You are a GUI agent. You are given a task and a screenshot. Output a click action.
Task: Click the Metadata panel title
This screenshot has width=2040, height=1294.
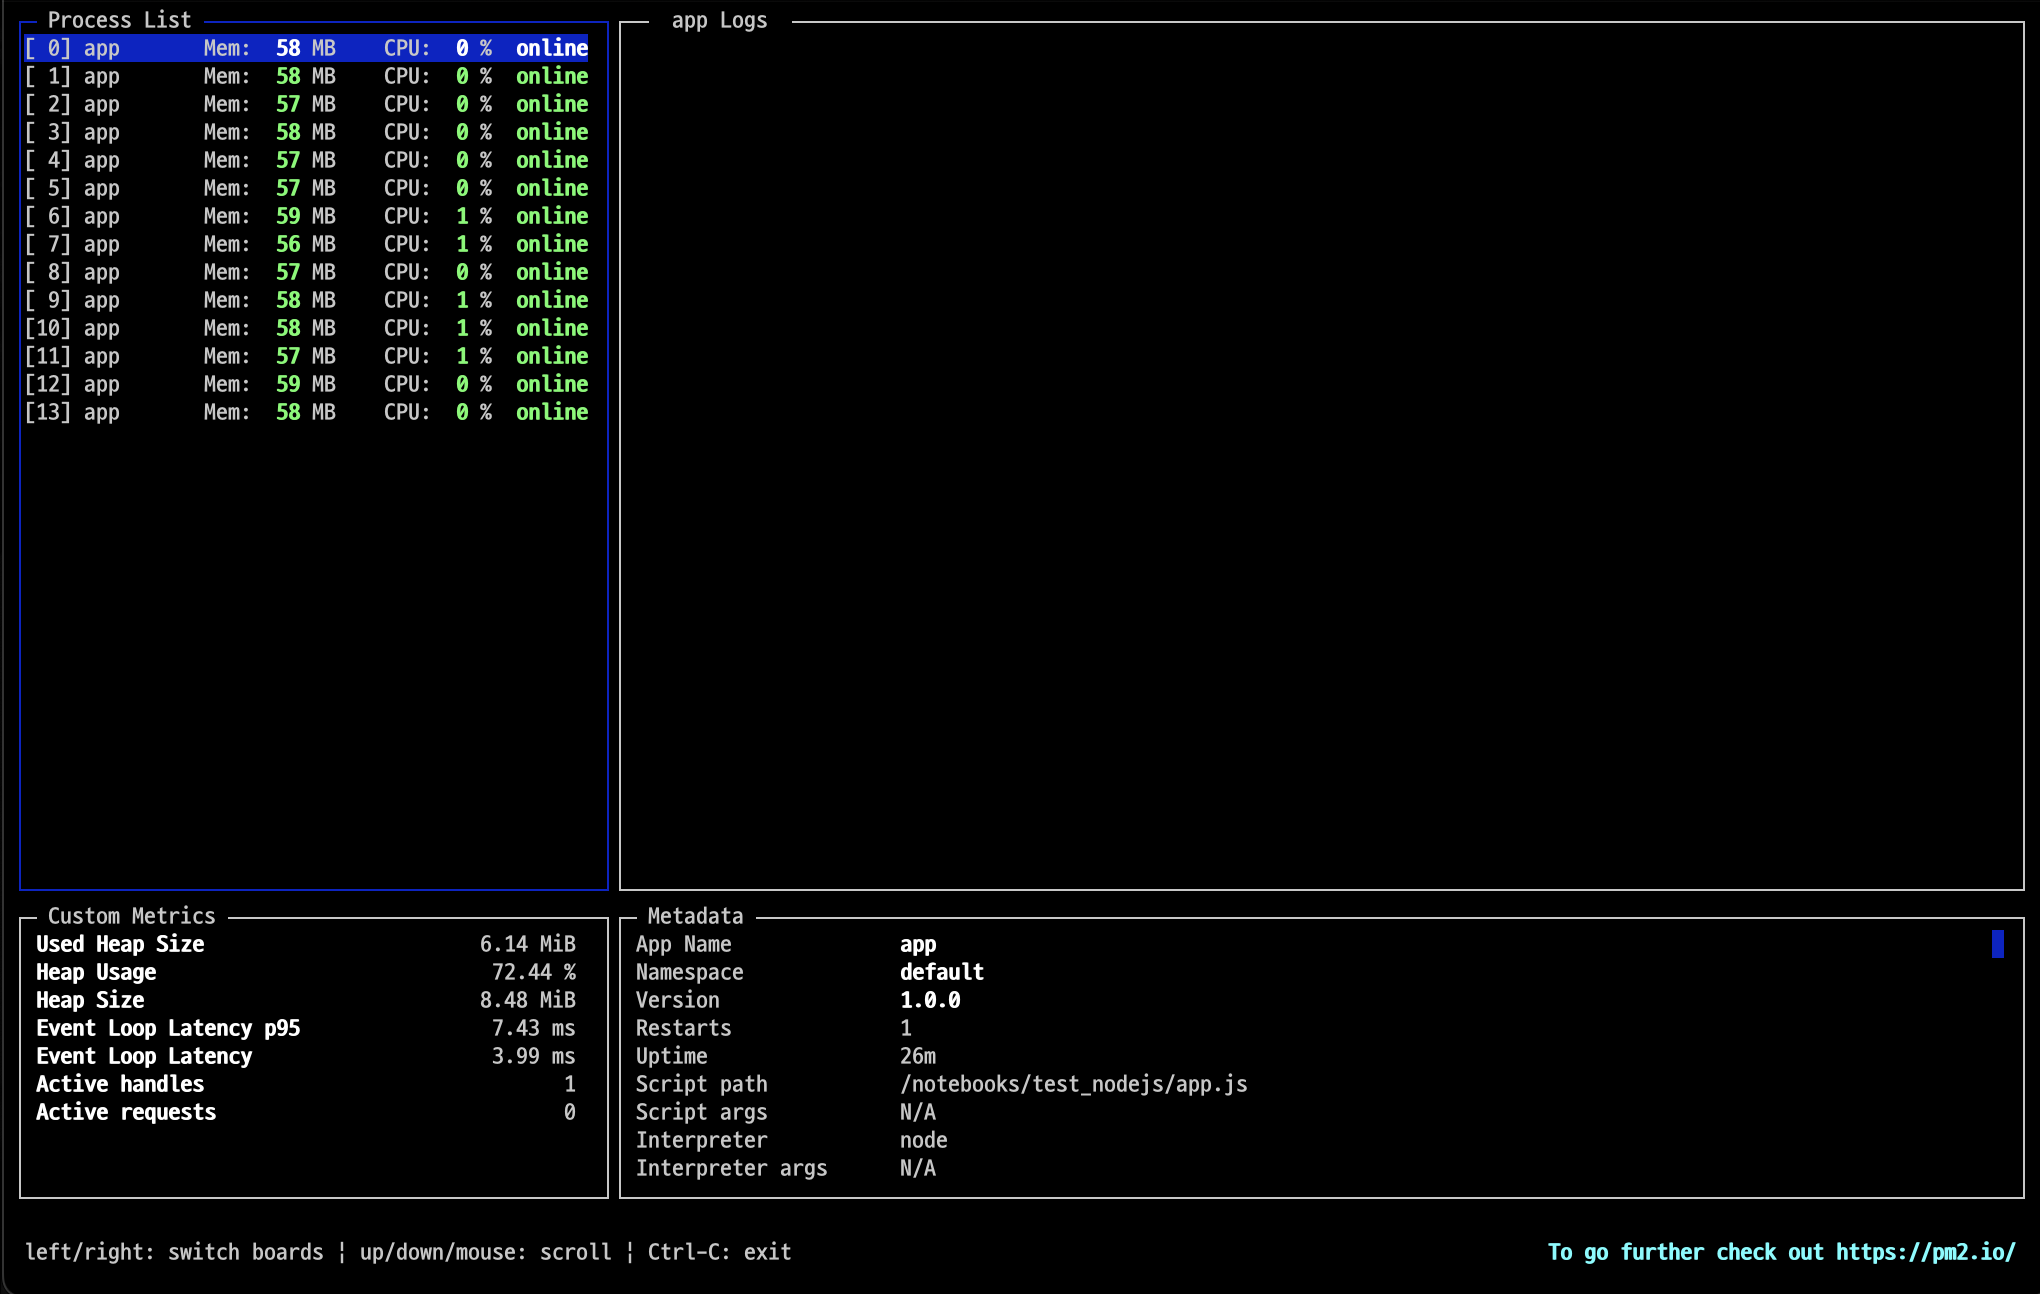click(x=695, y=916)
